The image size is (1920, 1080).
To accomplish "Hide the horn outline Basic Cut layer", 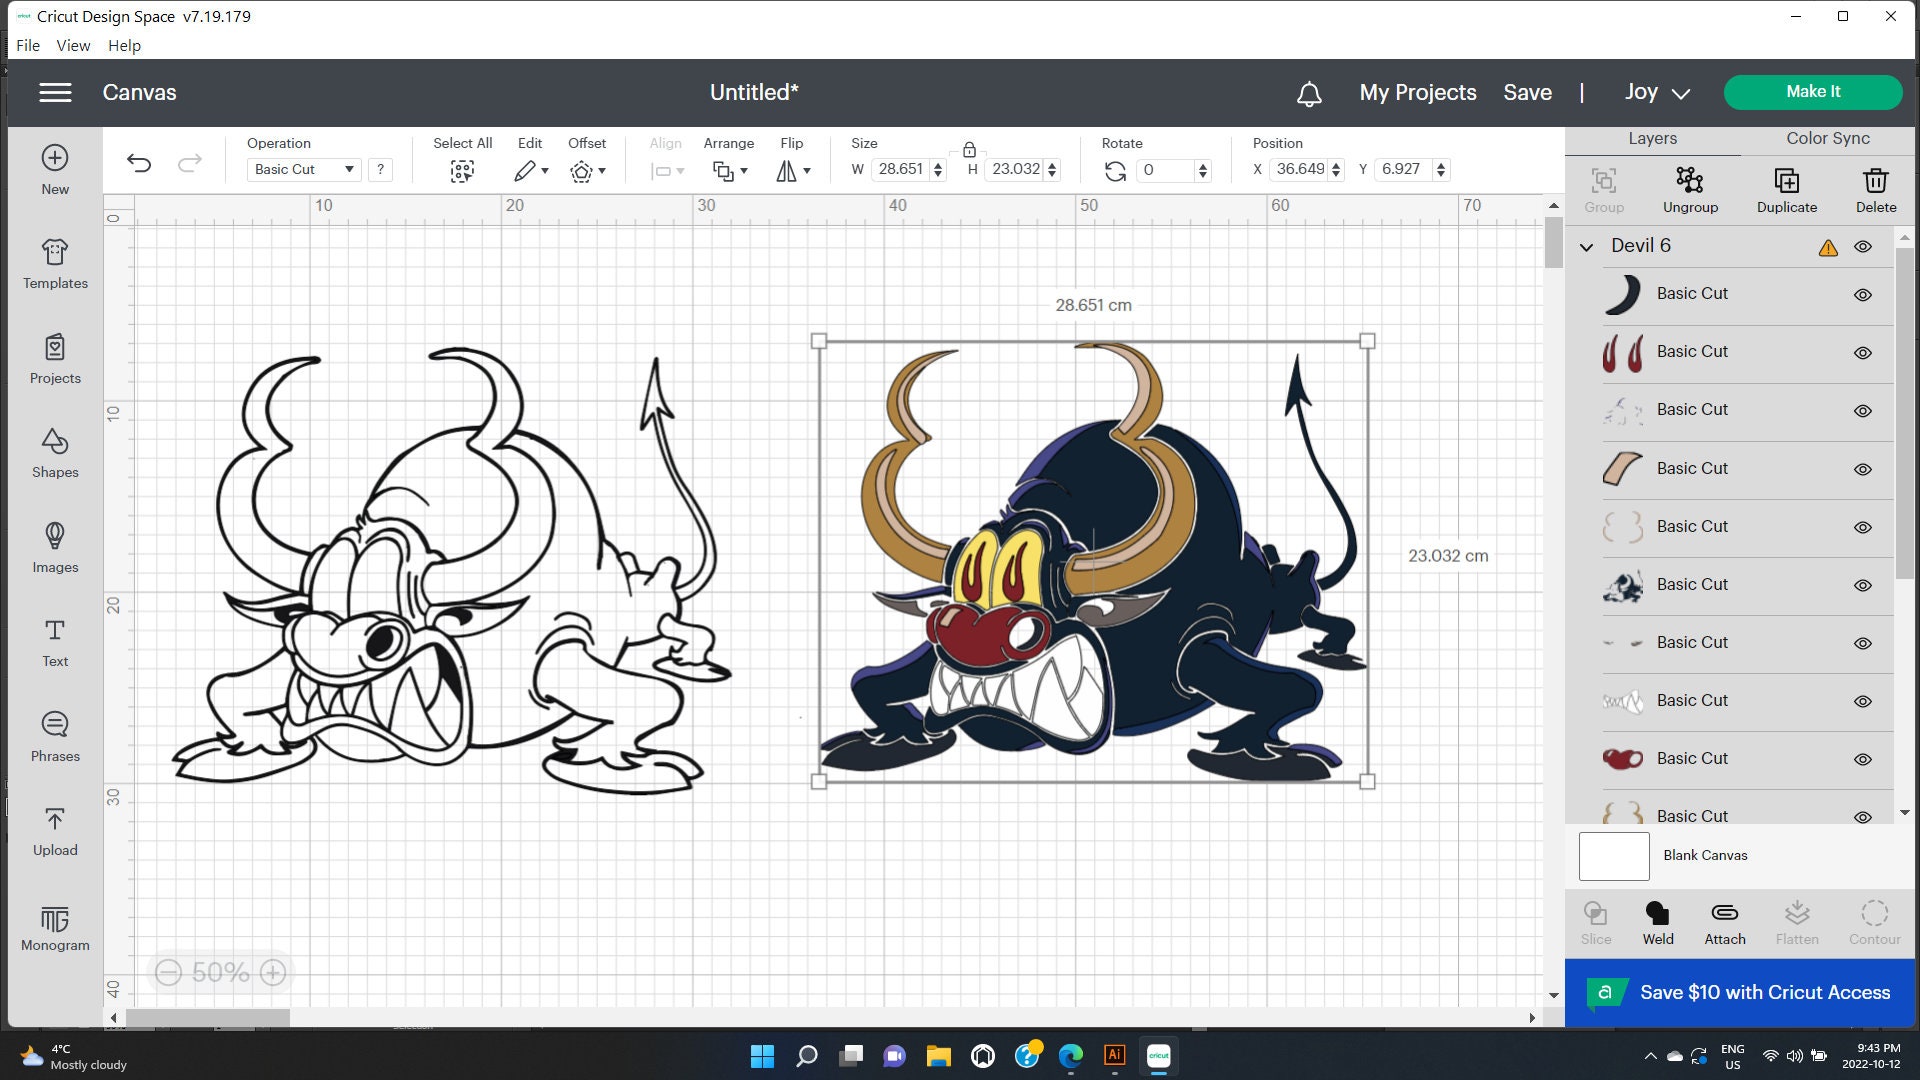I will click(x=1863, y=527).
